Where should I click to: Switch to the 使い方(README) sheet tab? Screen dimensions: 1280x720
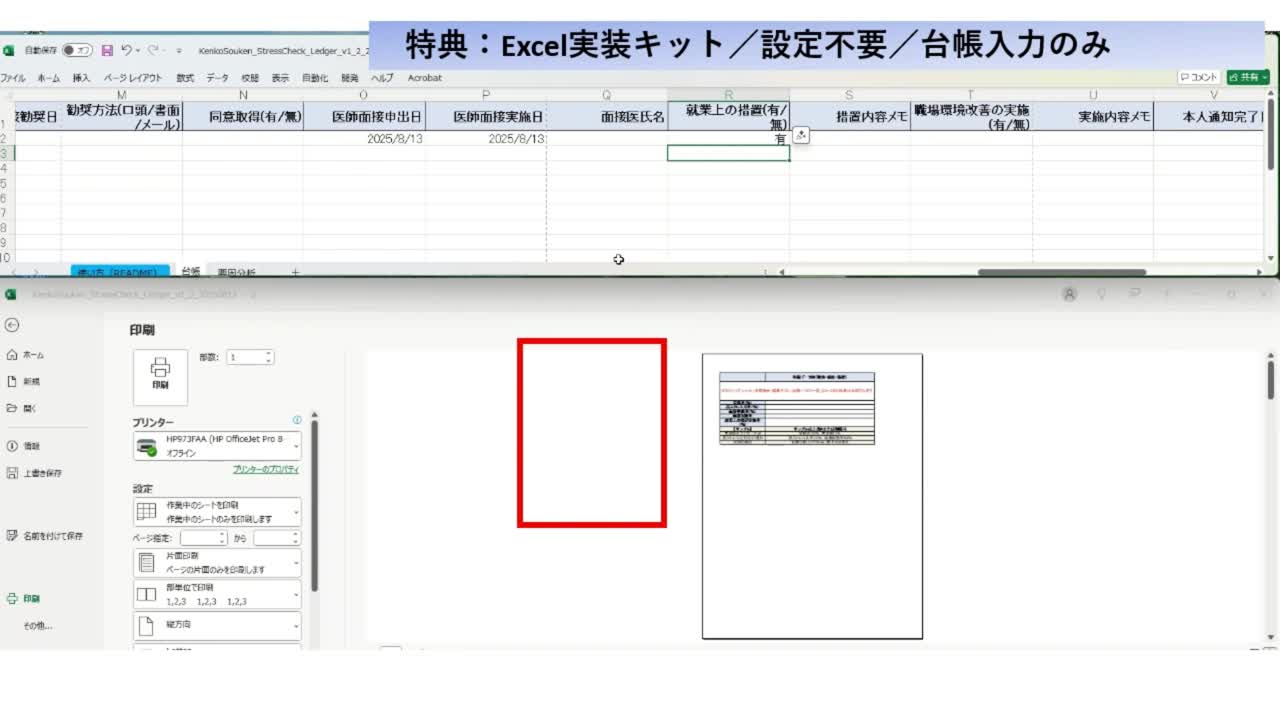[120, 271]
